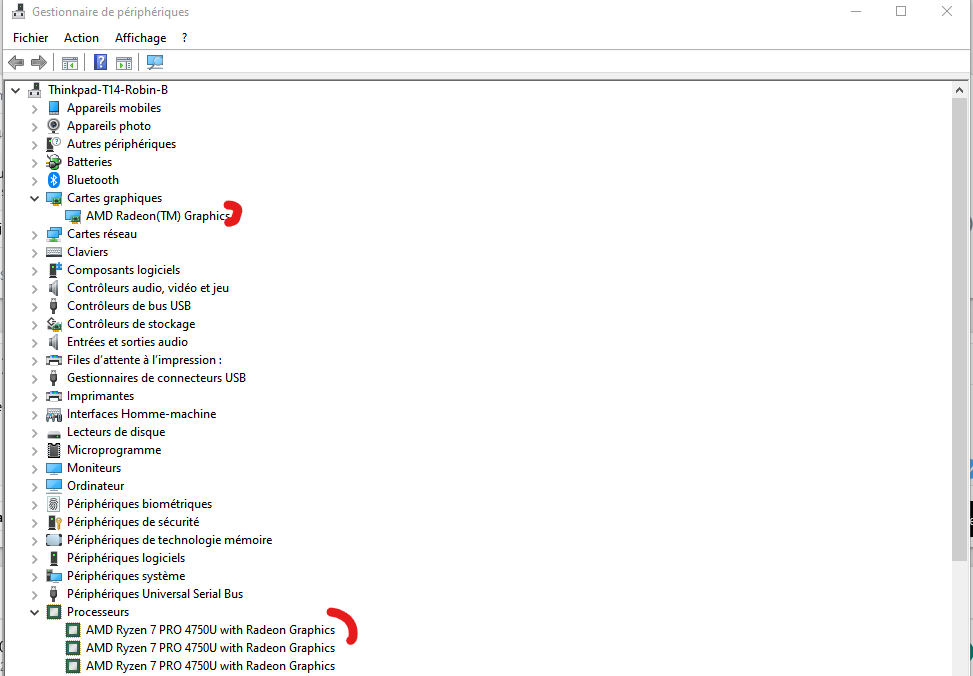
Task: Open the blue Help question-mark icon
Action: click(x=101, y=62)
